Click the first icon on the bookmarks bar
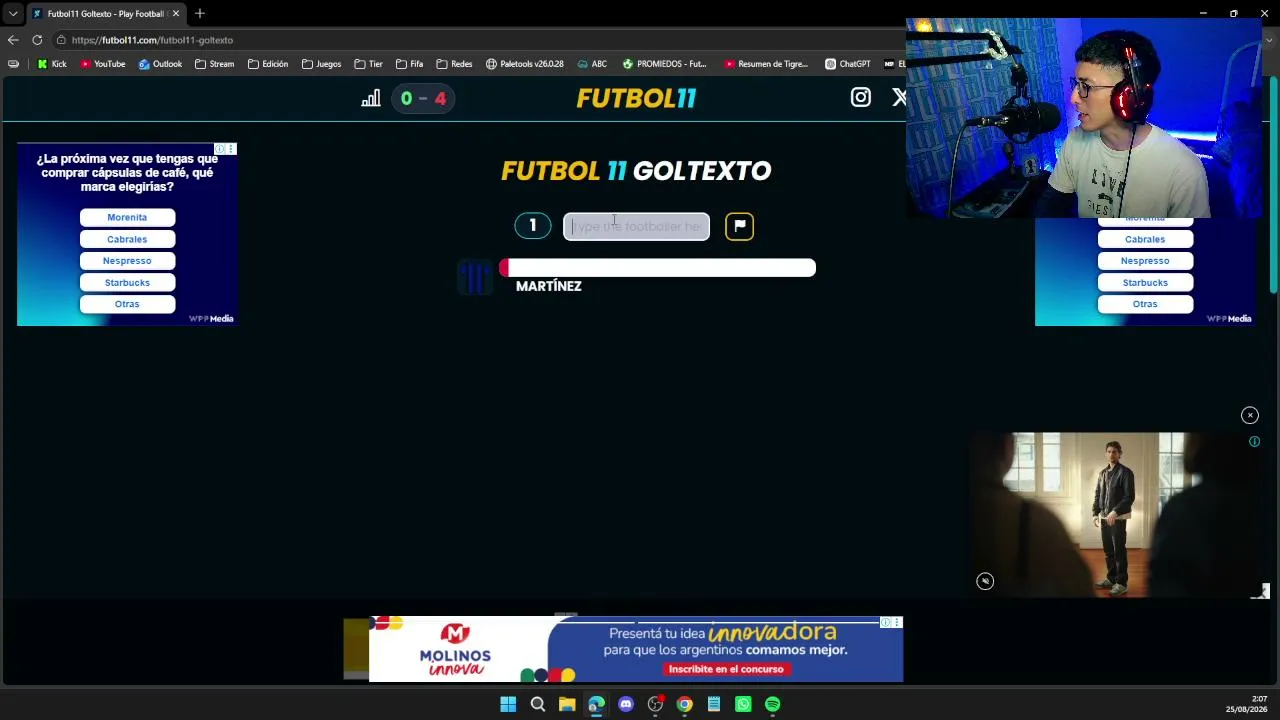Viewport: 1280px width, 720px height. click(13, 64)
